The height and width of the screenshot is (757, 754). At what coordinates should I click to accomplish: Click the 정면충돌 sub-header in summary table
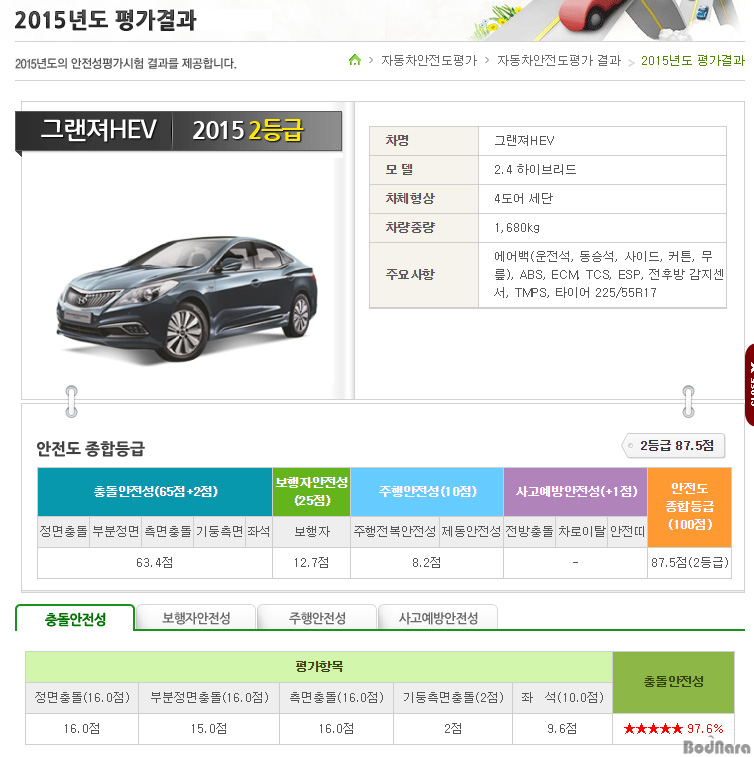coord(63,532)
